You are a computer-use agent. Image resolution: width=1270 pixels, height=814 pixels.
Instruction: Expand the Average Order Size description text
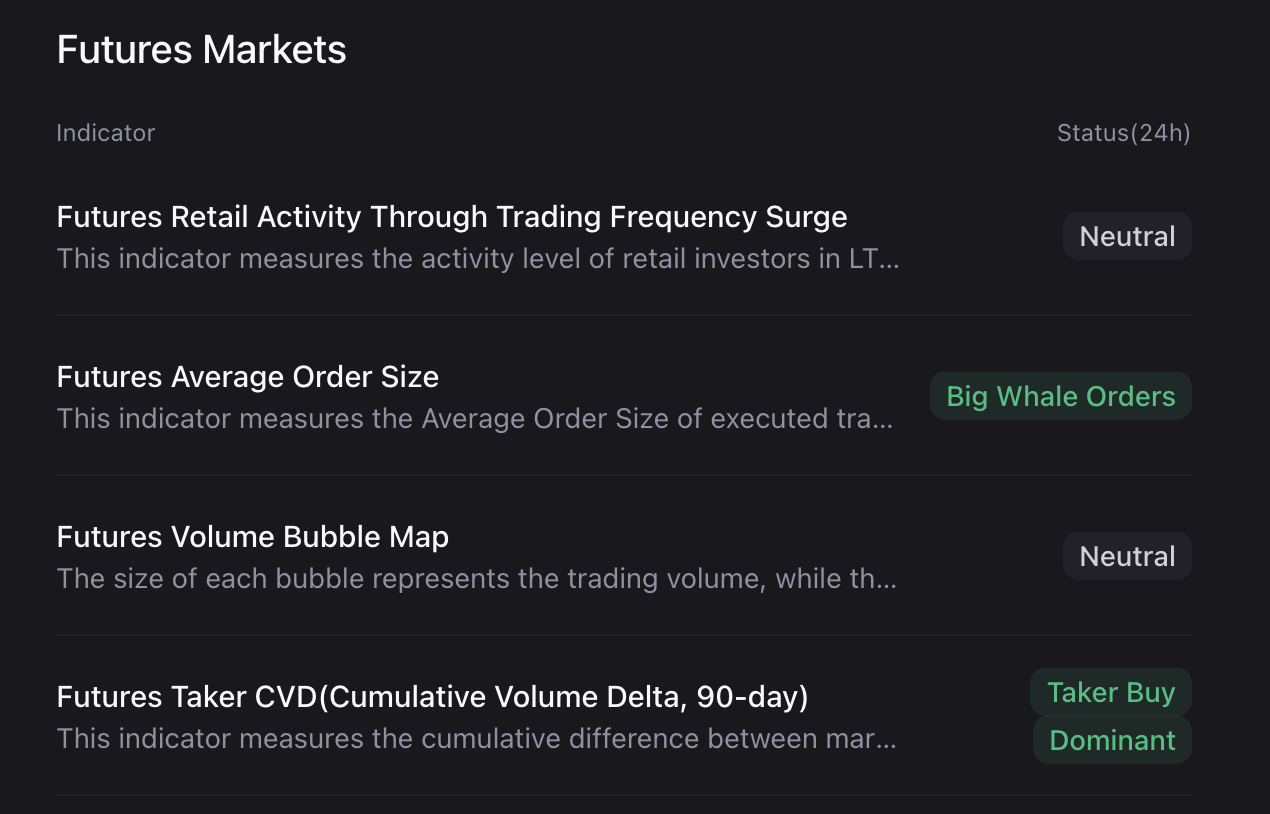[x=474, y=418]
